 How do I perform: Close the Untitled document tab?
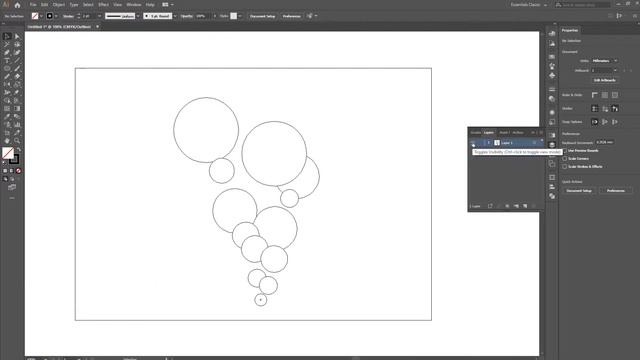click(97, 27)
